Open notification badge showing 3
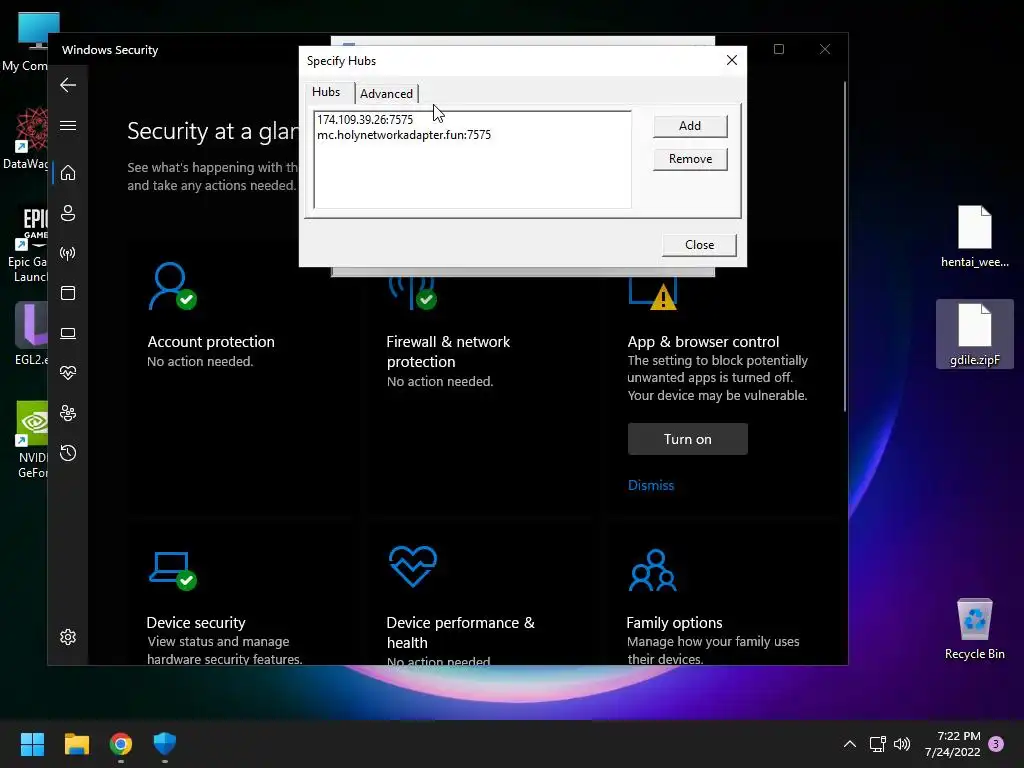Screen dimensions: 1024x768 tap(996, 744)
